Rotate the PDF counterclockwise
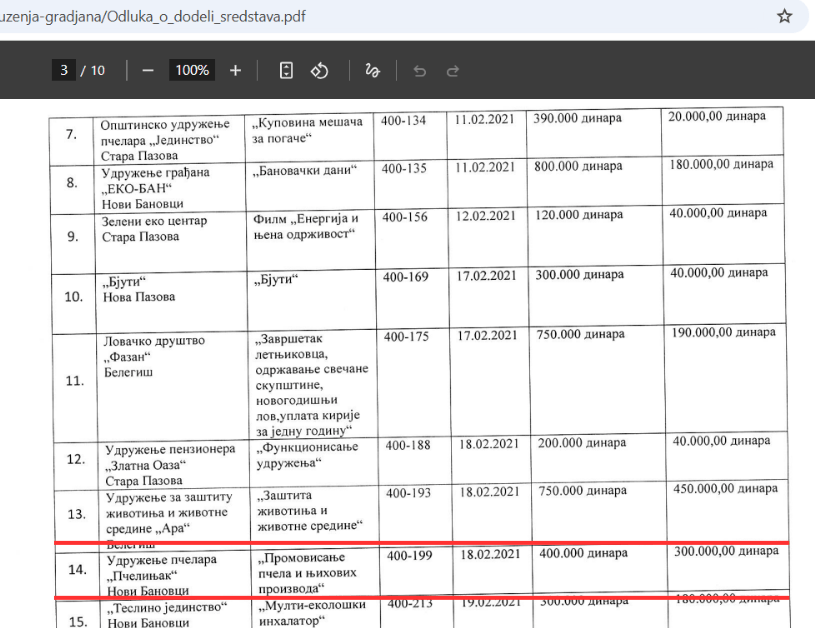This screenshot has height=628, width=815. (320, 70)
